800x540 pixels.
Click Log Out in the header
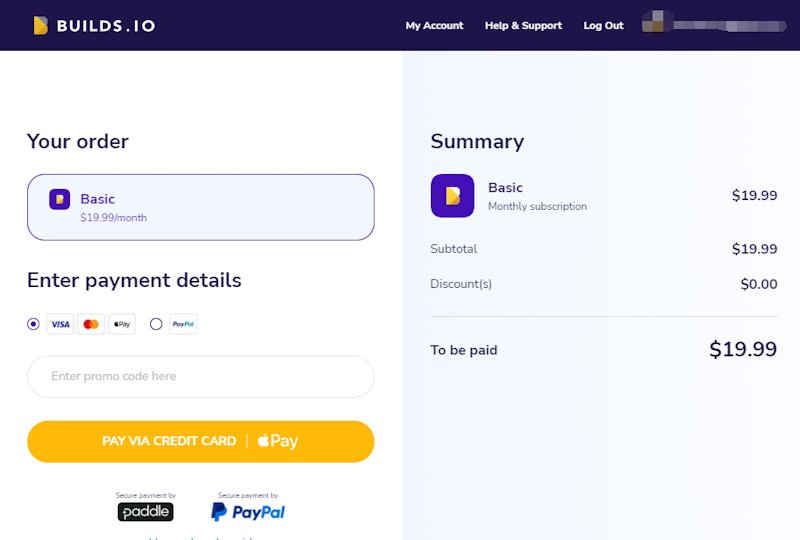[x=604, y=26]
